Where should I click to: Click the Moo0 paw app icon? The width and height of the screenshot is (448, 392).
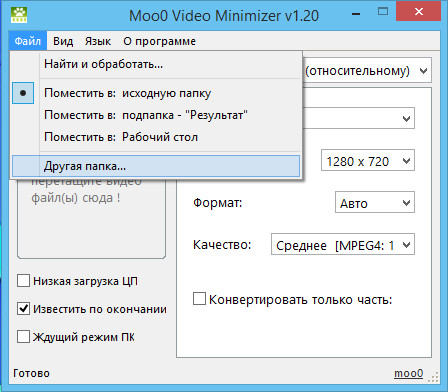19,15
